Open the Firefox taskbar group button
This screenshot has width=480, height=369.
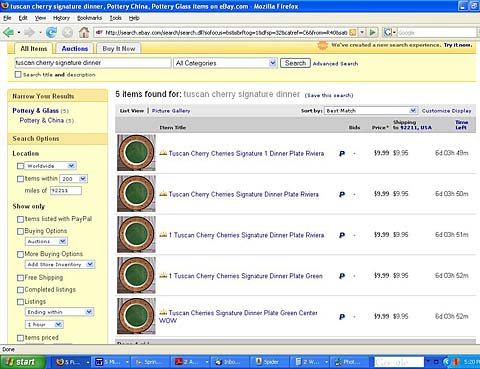[73, 362]
